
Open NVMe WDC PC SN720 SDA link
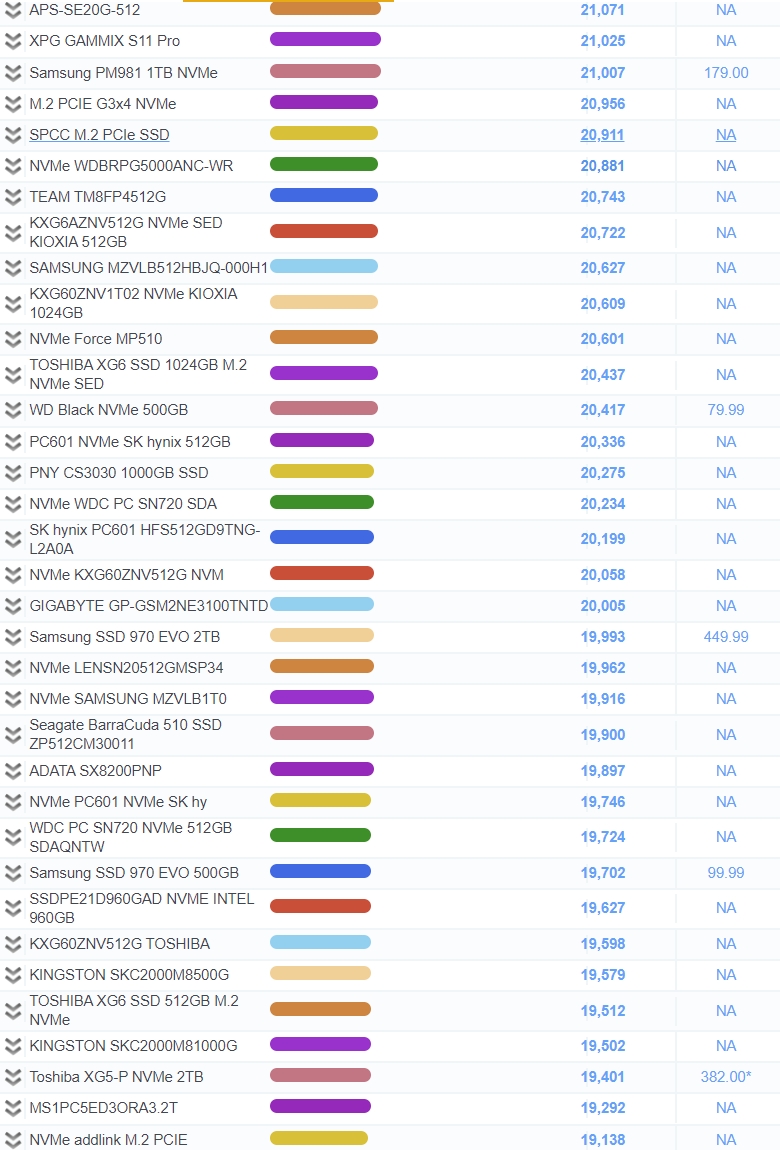click(123, 504)
